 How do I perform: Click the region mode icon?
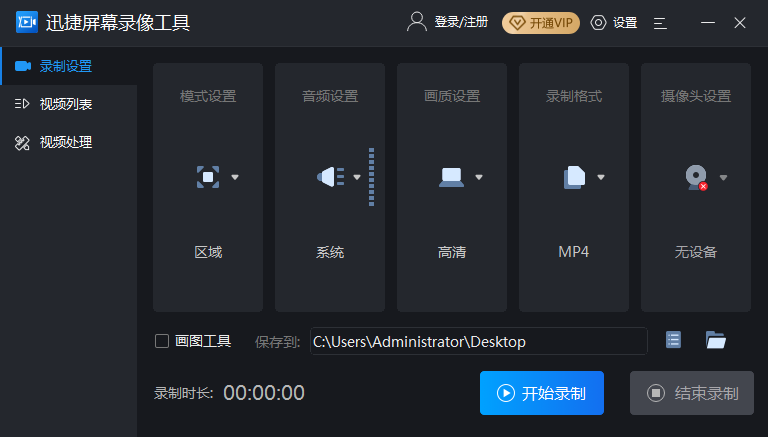point(207,177)
